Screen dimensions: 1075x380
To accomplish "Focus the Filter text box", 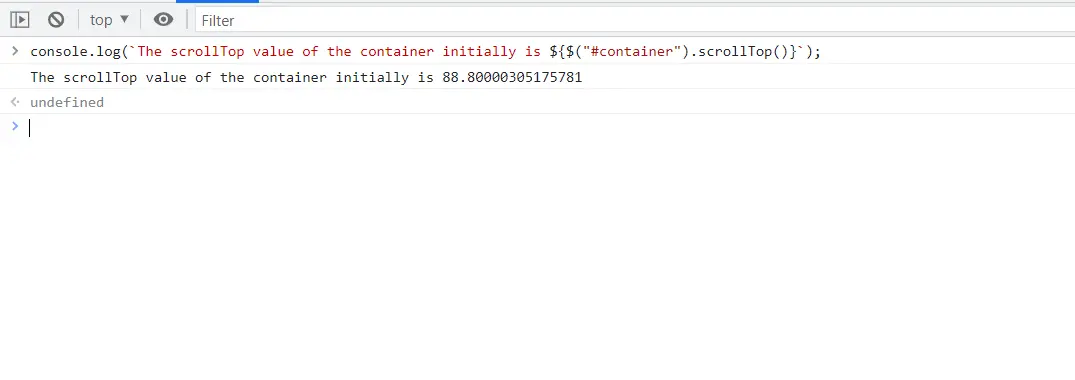I will coord(635,21).
